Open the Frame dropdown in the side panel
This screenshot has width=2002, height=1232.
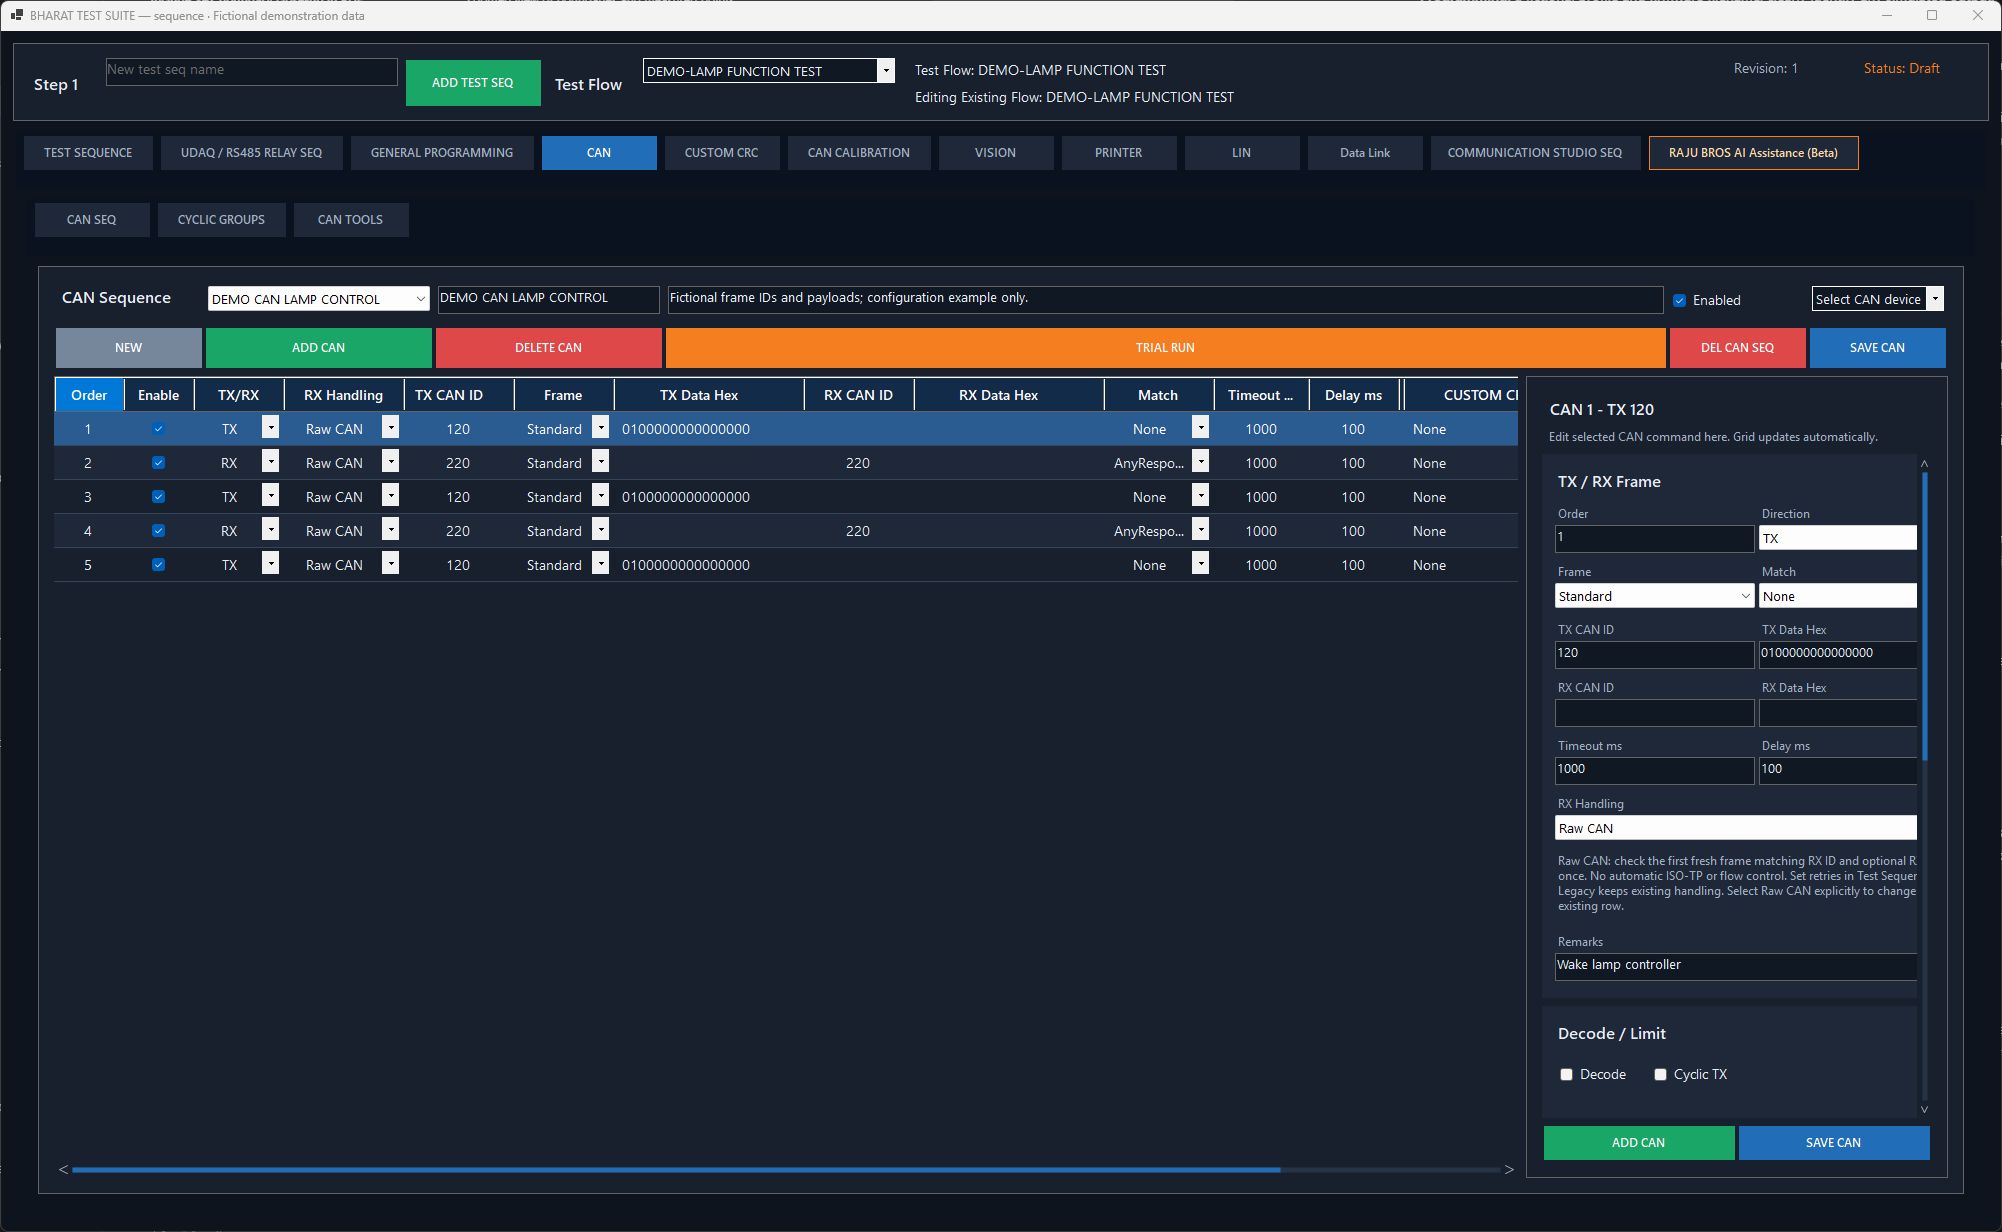click(1654, 596)
